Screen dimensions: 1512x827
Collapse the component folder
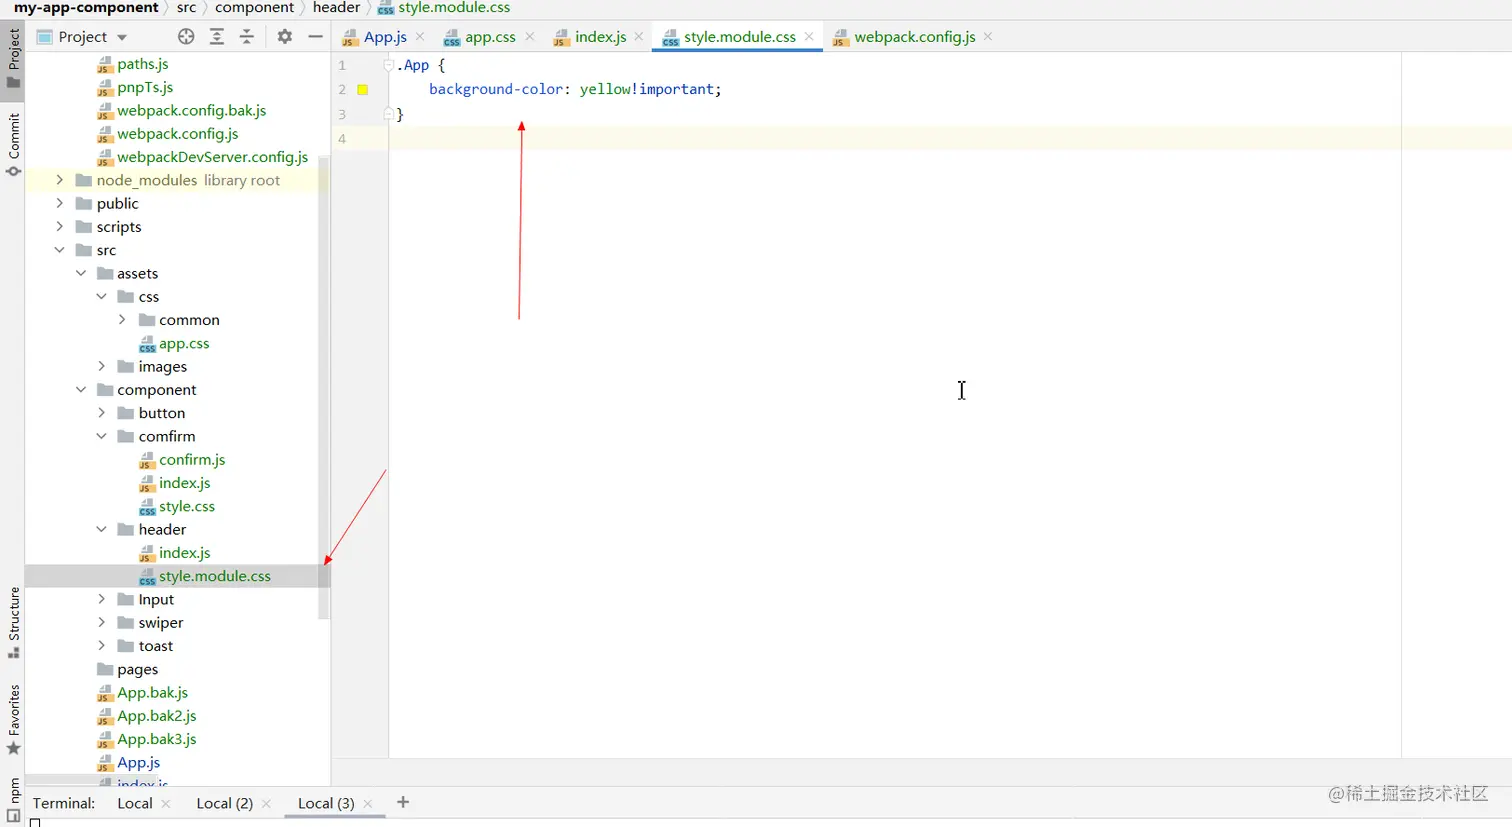pos(81,390)
